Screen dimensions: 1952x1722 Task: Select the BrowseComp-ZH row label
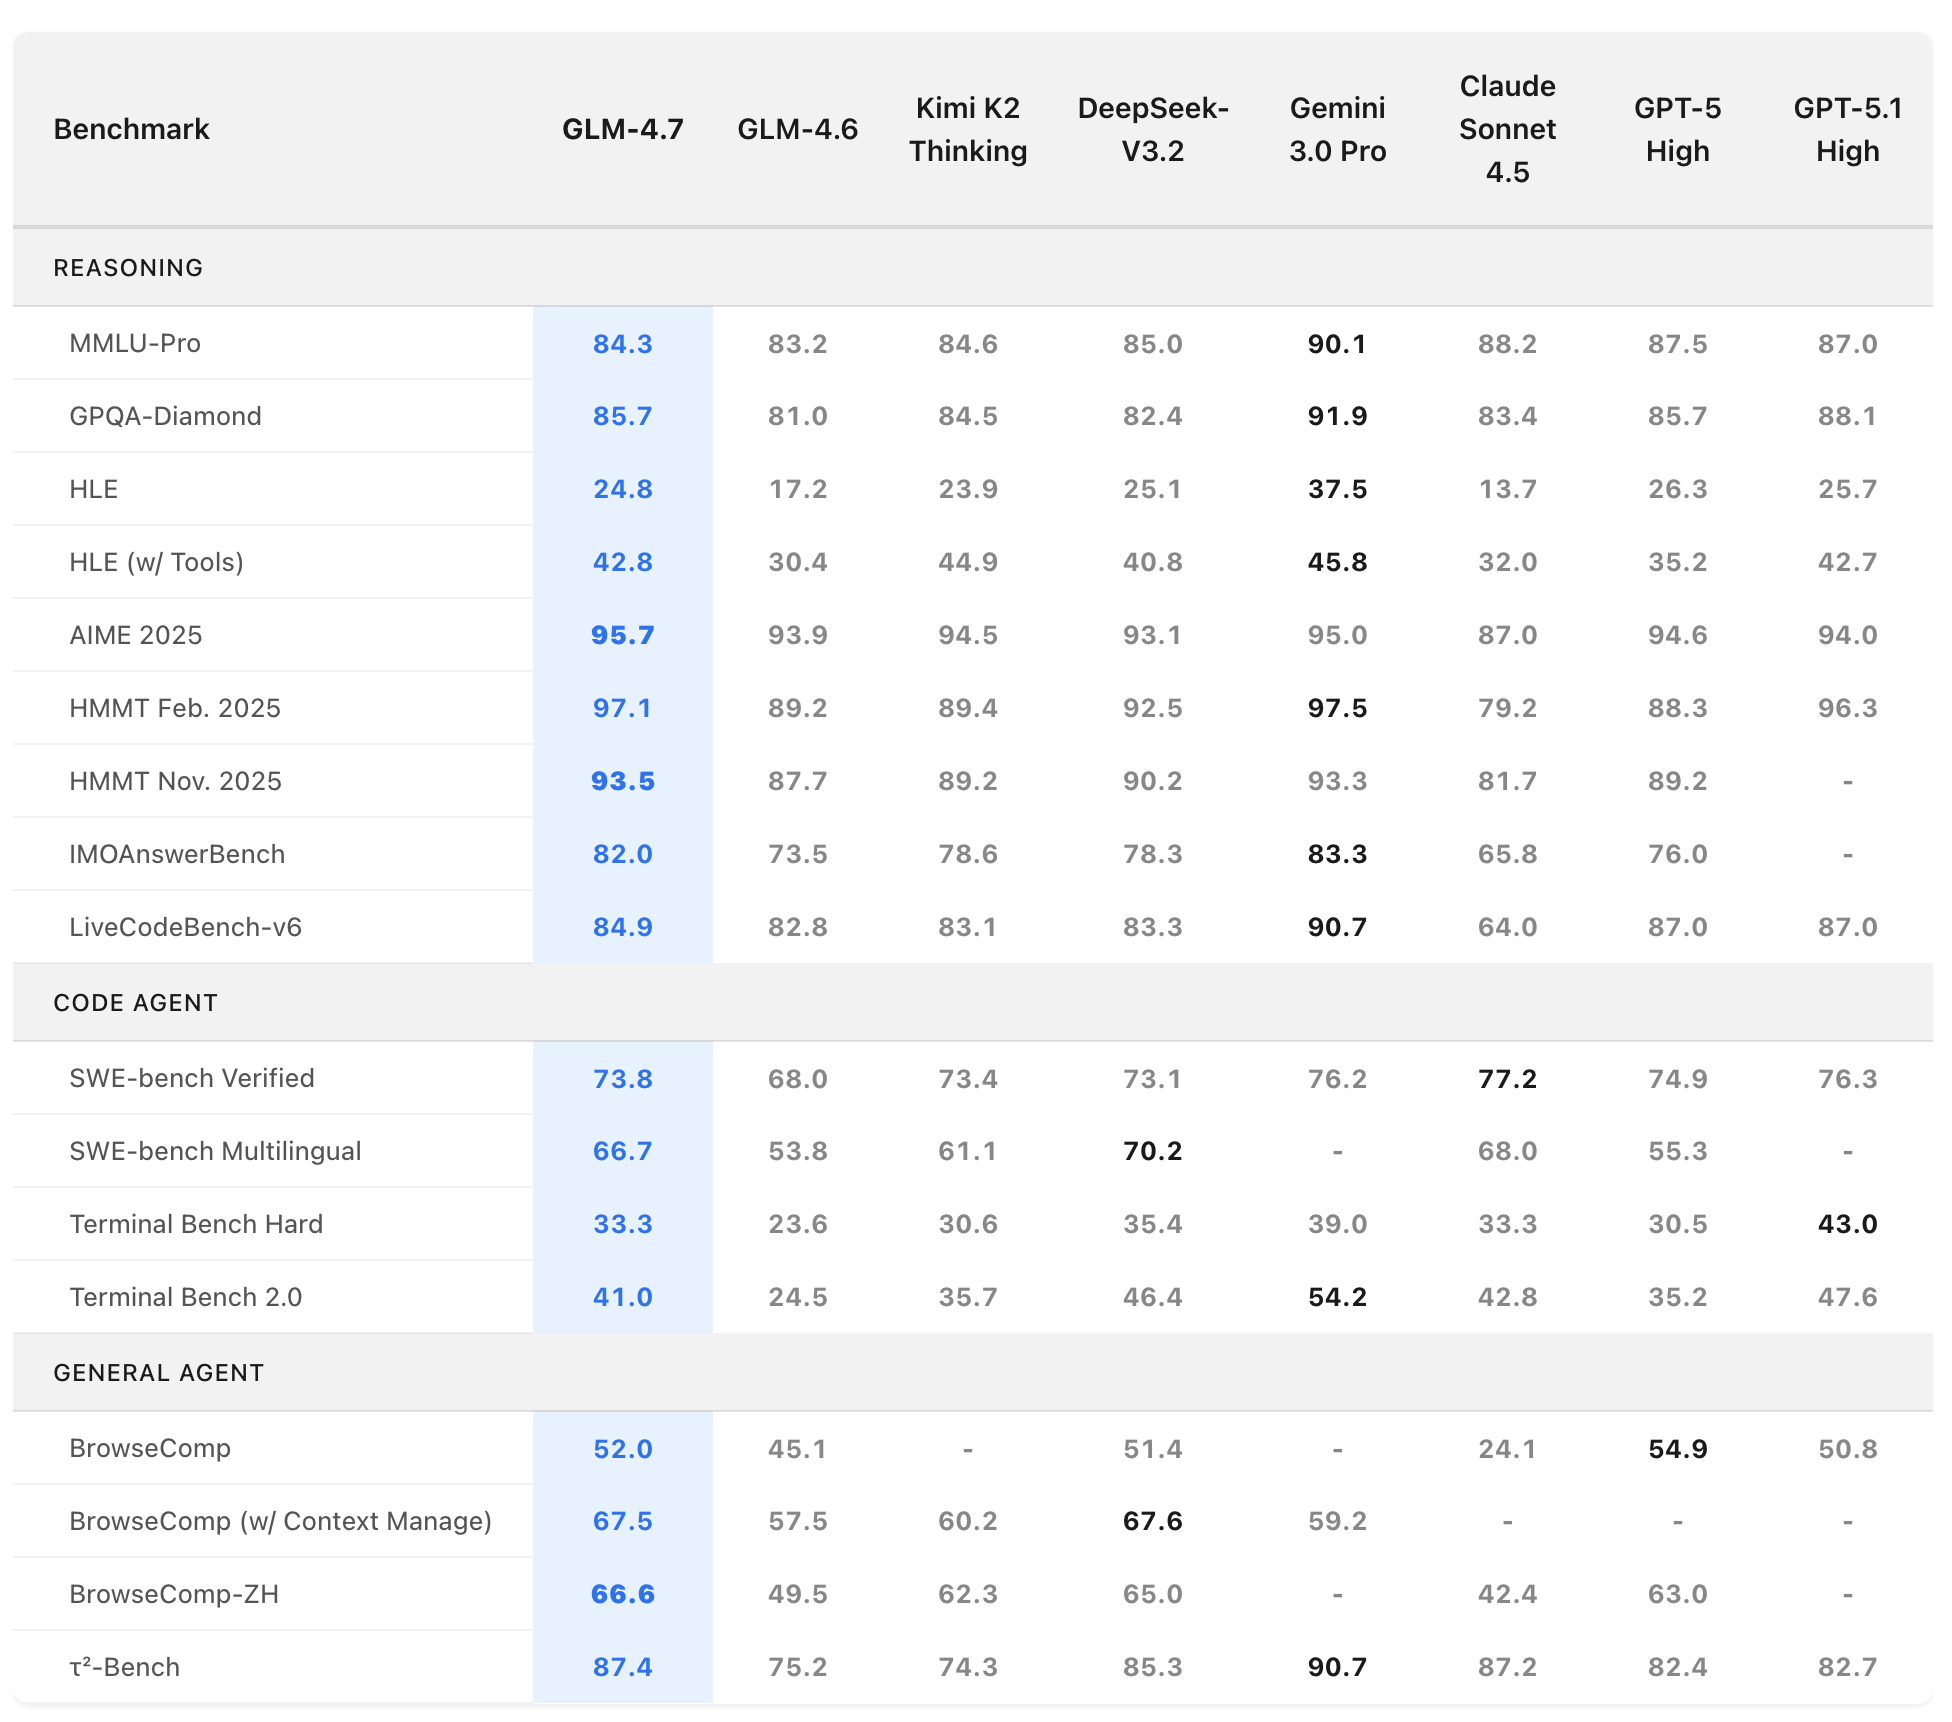174,1594
